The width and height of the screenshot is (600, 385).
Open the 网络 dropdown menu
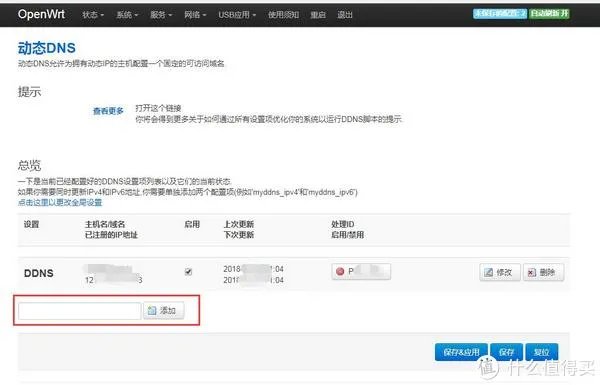tap(195, 15)
